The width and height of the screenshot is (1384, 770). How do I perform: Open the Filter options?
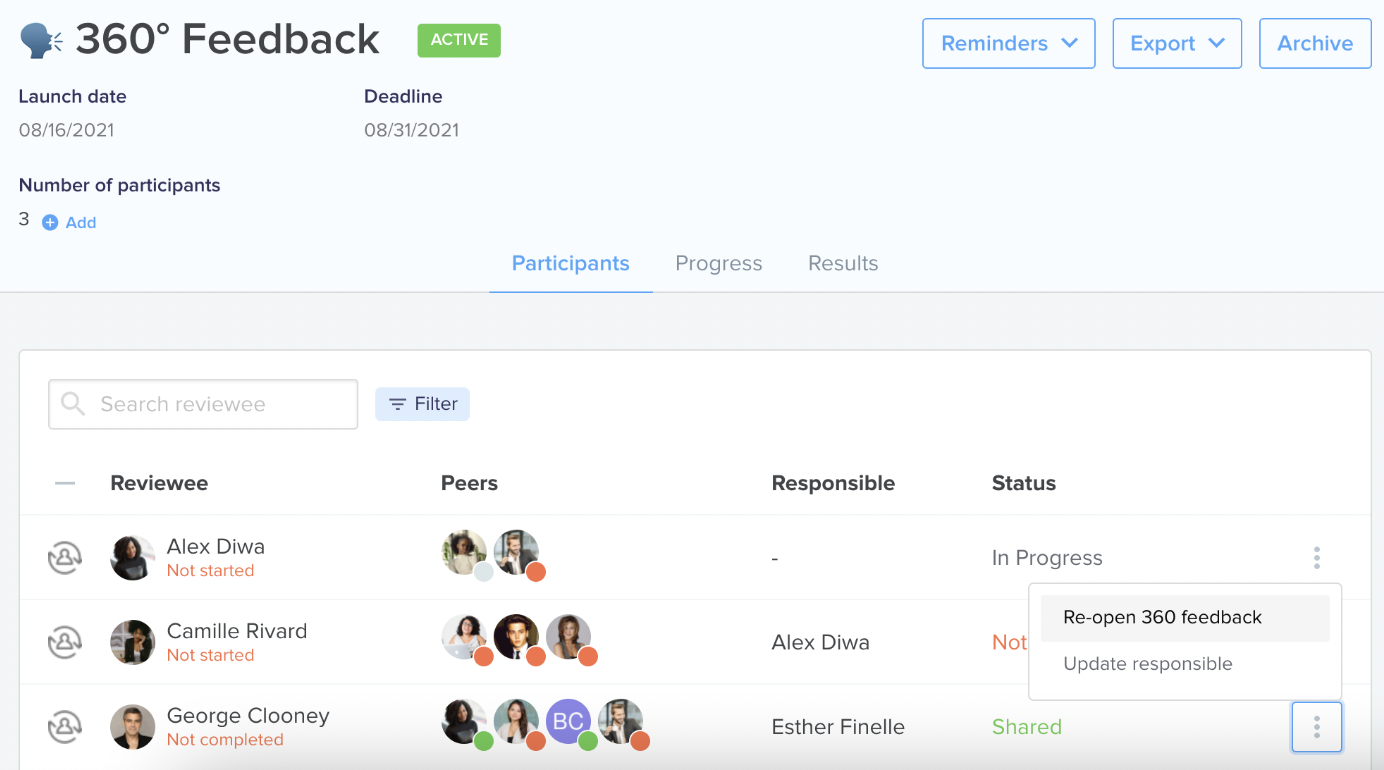coord(422,404)
